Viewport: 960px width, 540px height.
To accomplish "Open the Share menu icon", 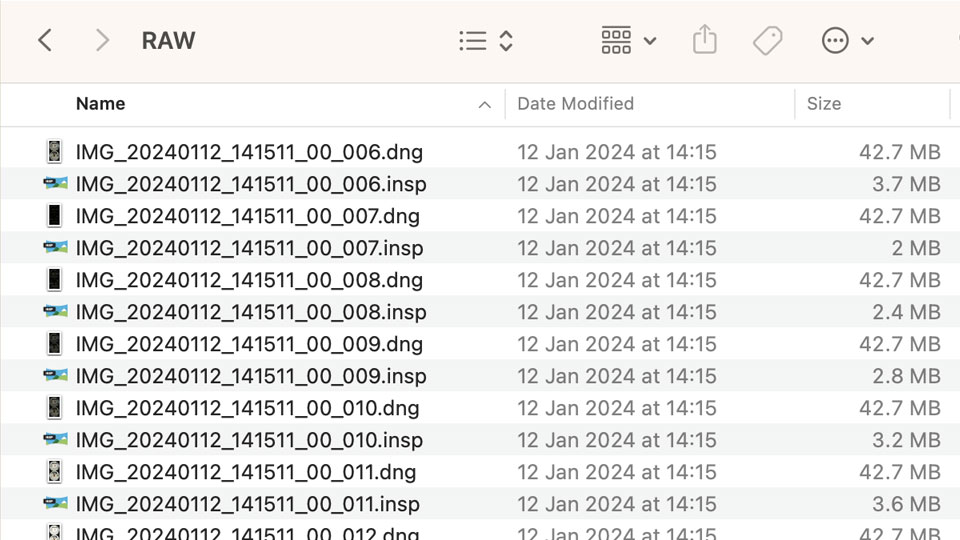I will point(705,40).
